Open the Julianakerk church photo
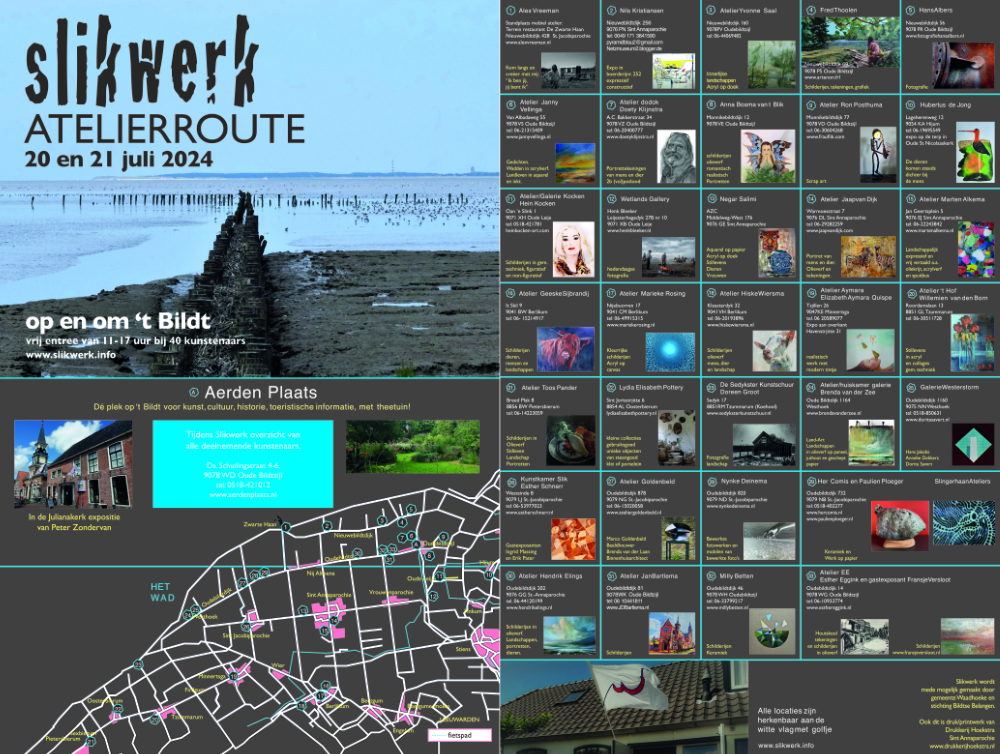Screen dimensions: 1000x754 click(73, 464)
